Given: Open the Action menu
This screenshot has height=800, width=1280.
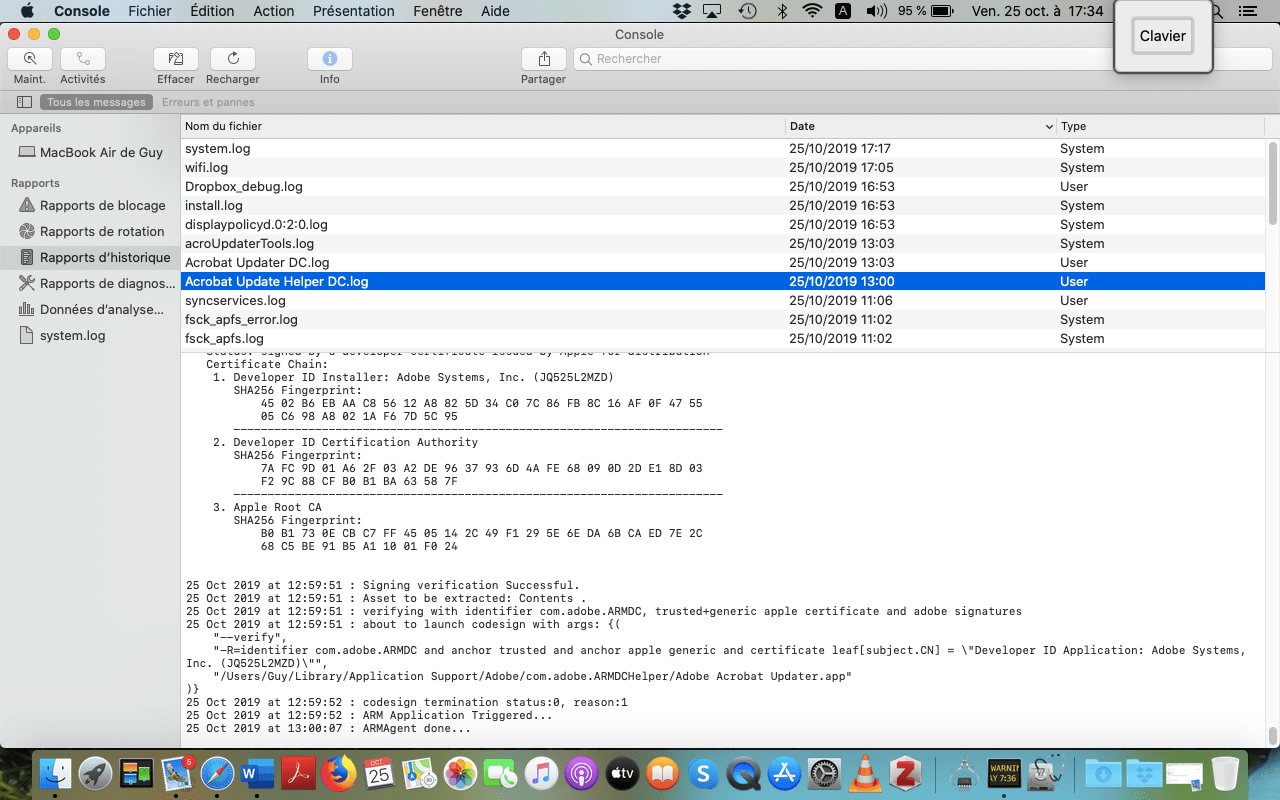Looking at the screenshot, I should [274, 11].
